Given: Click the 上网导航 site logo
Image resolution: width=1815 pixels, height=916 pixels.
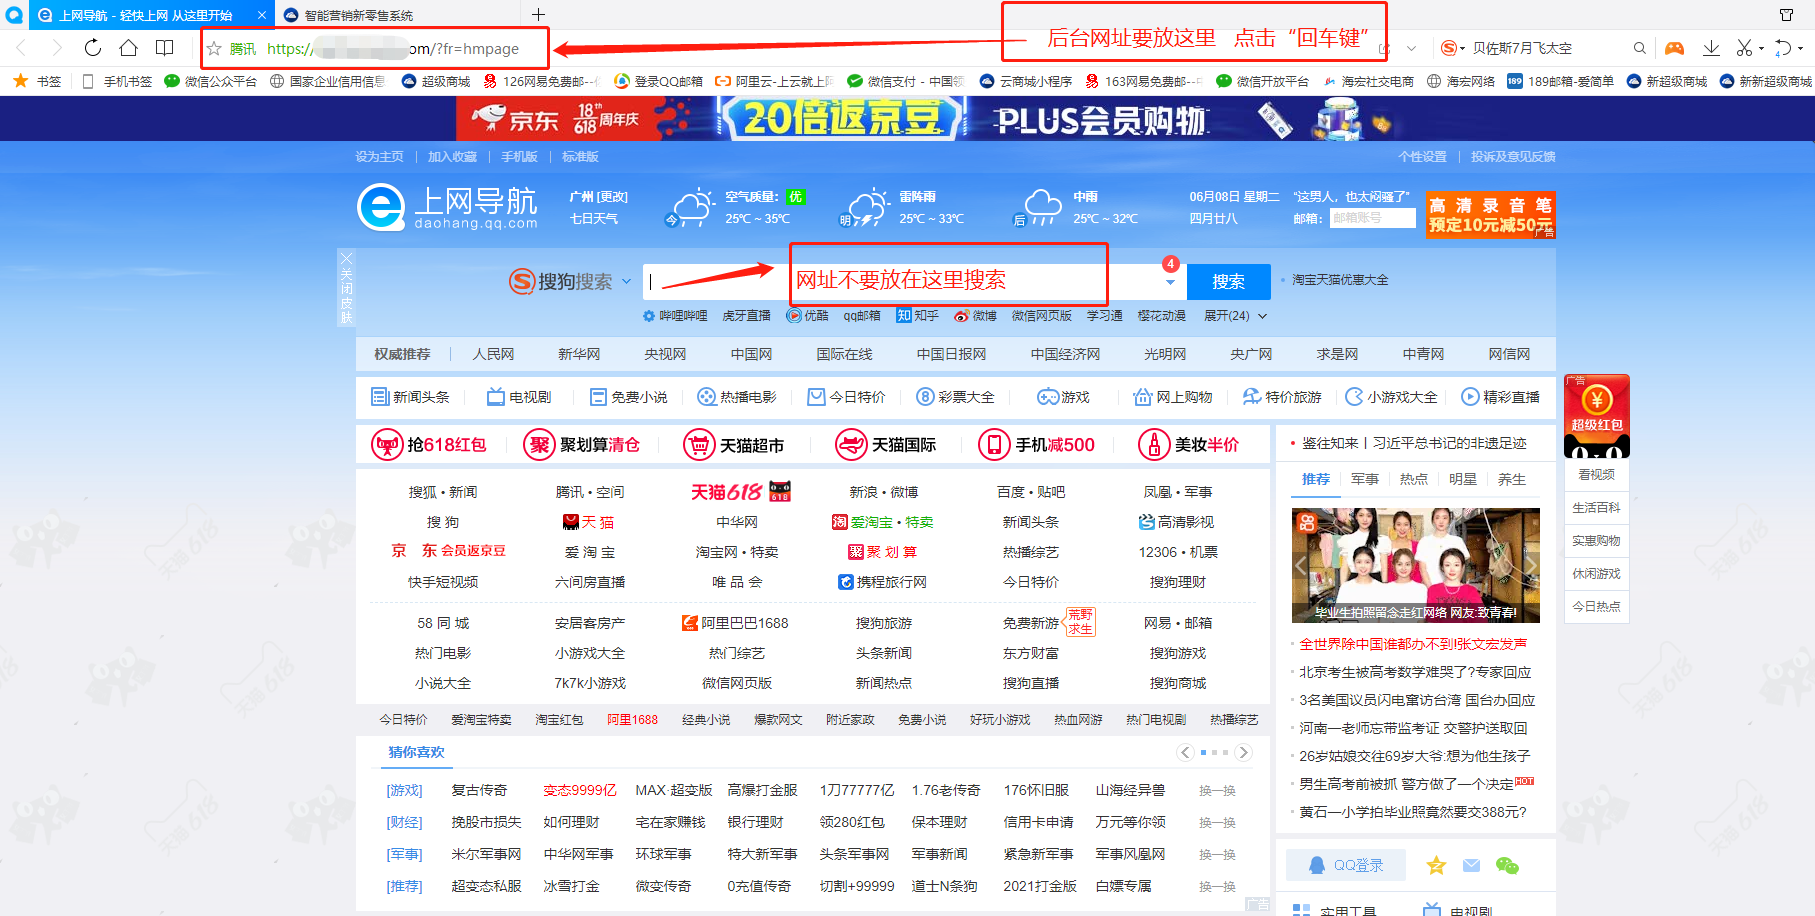Looking at the screenshot, I should [448, 207].
